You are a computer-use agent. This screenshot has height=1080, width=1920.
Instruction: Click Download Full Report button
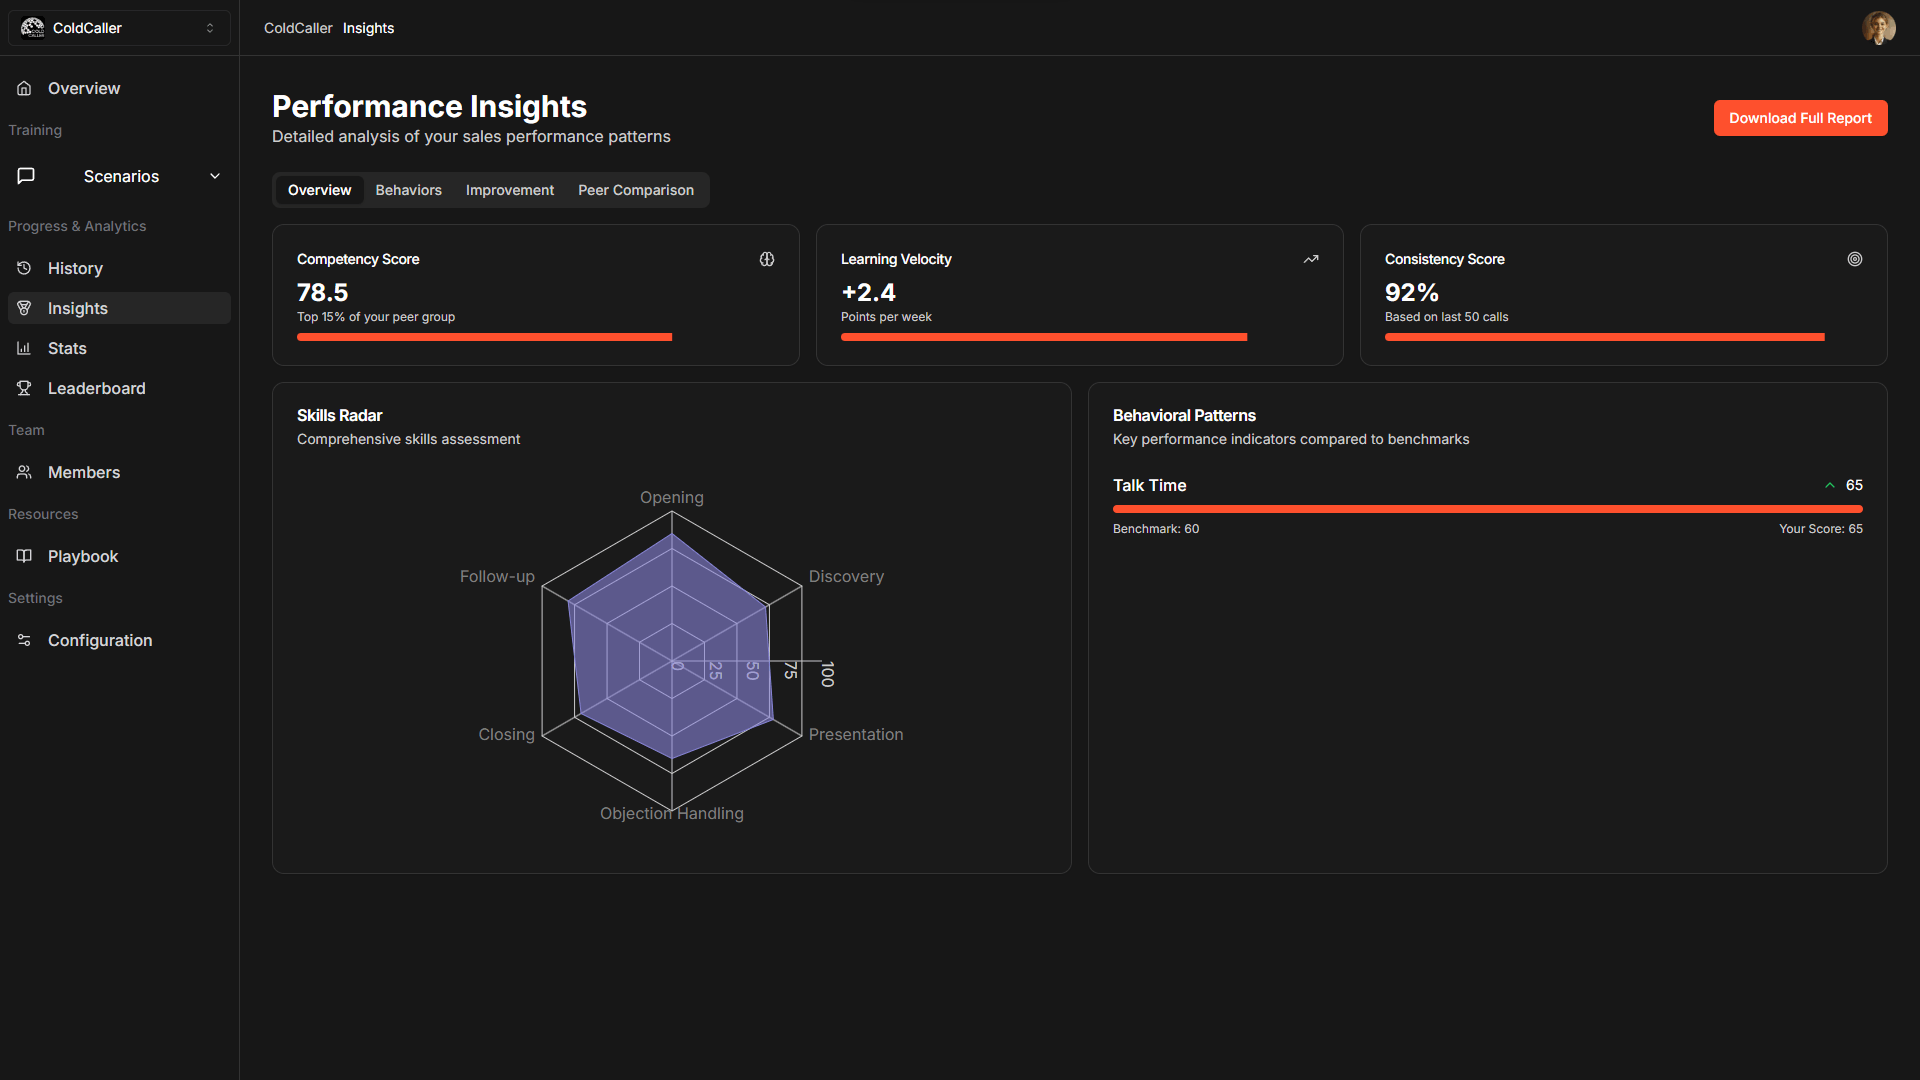[x=1800, y=119]
